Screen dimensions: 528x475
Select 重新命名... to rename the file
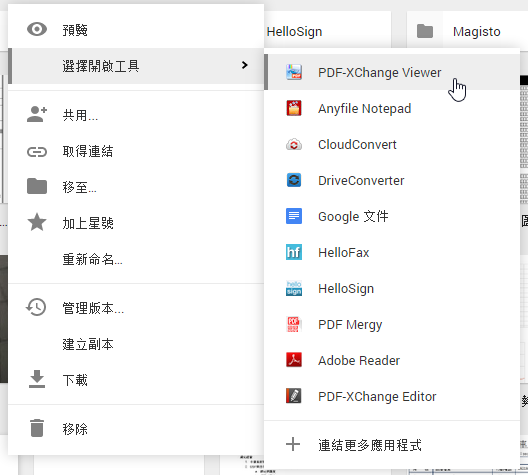tap(136, 259)
